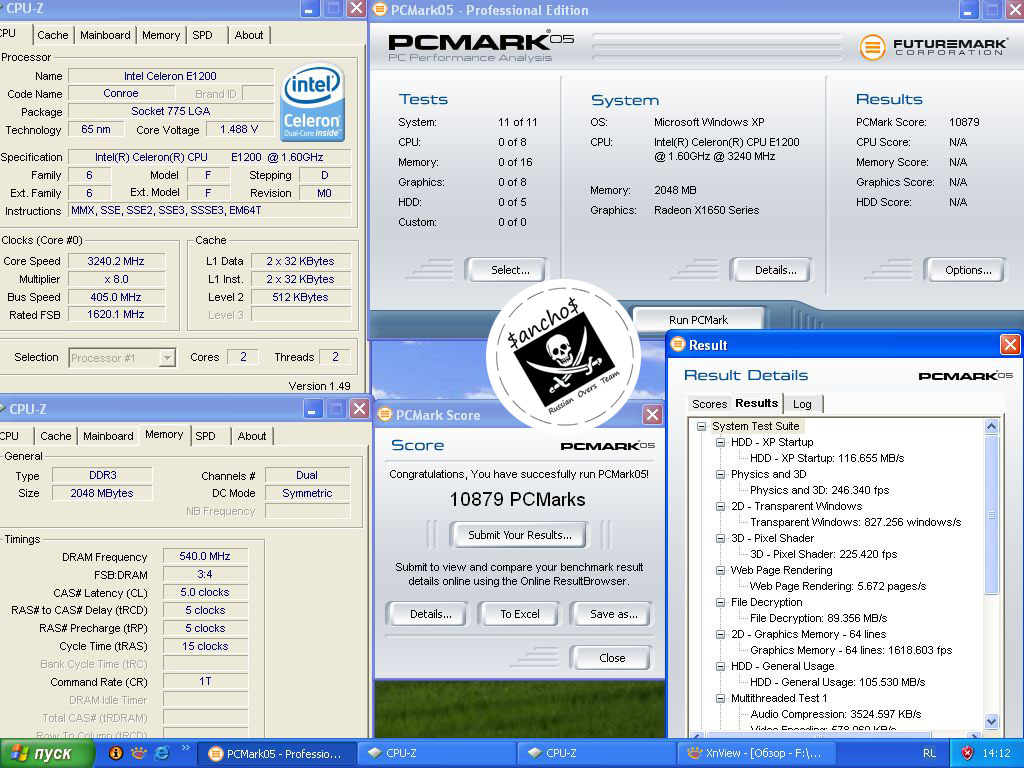Open SPD tab in bottom CPU-Z window

coord(205,436)
